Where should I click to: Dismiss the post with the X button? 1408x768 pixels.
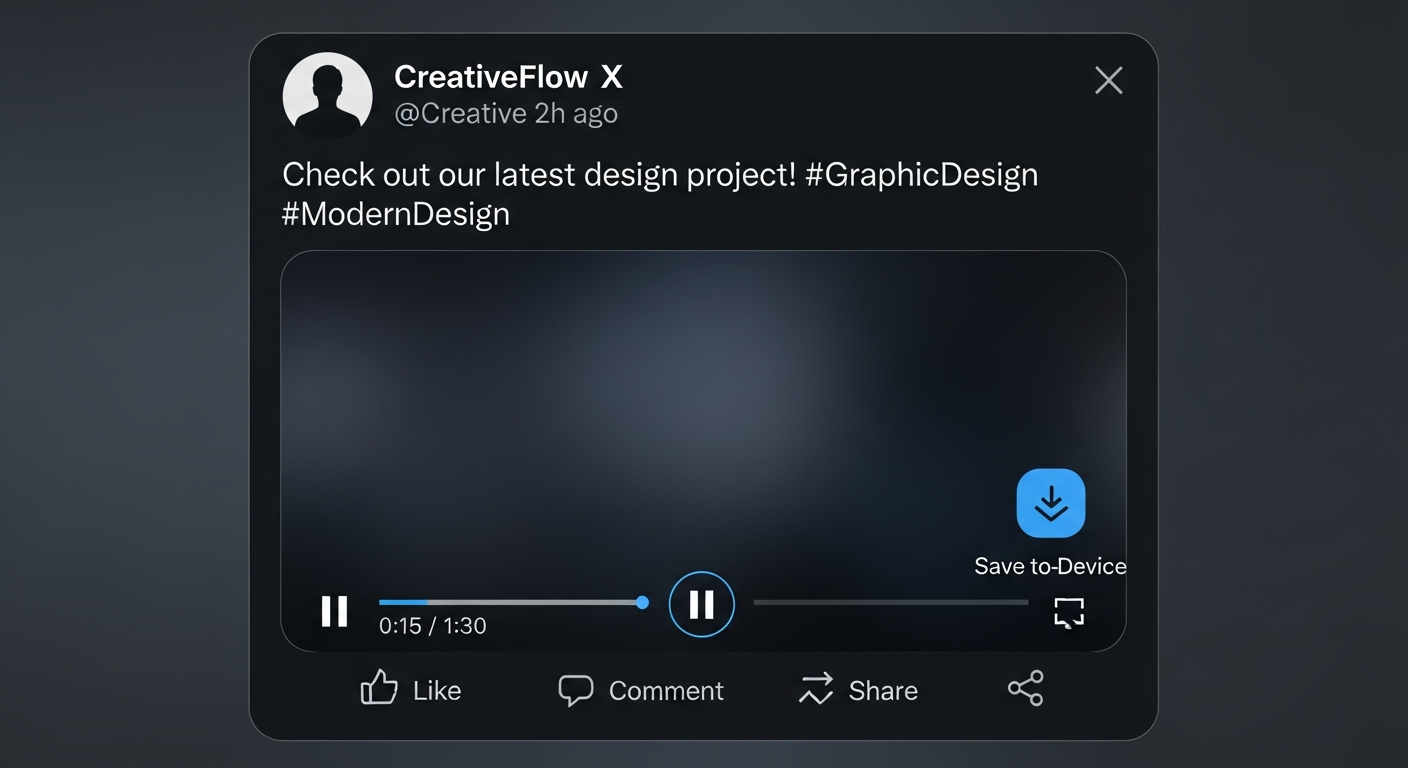[x=1108, y=80]
